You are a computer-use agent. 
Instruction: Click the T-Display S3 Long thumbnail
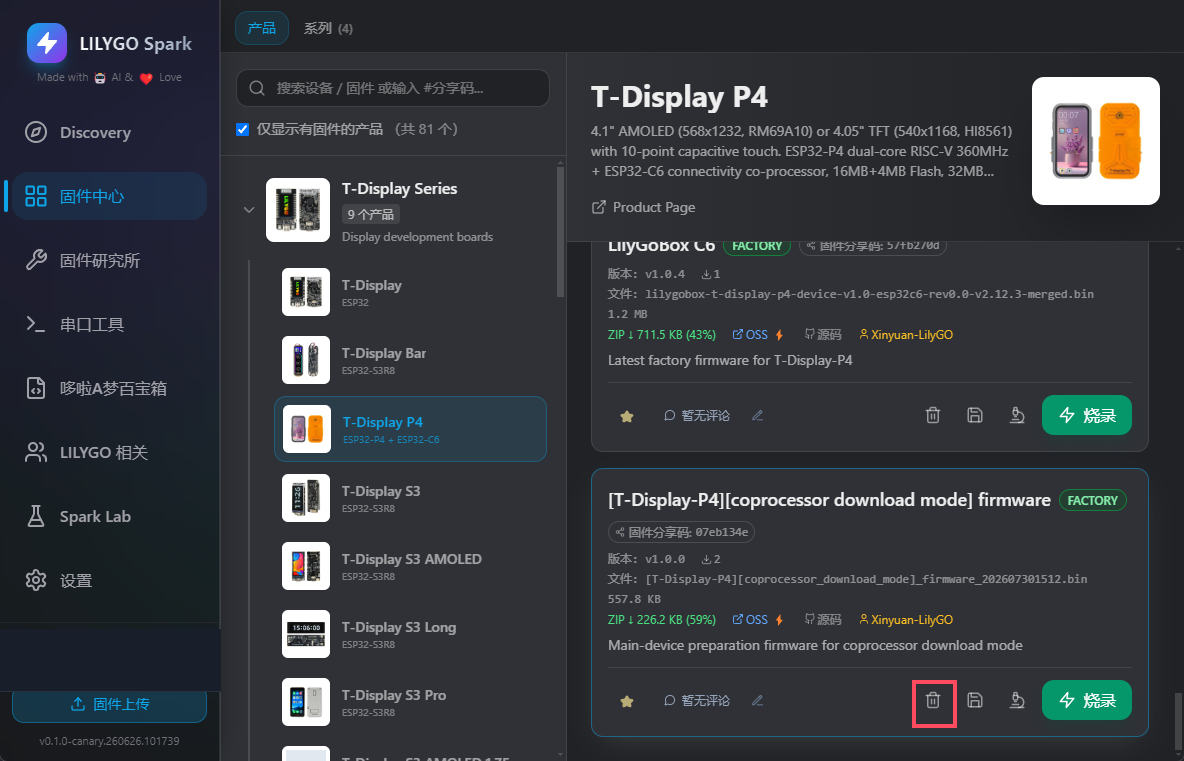tap(306, 634)
